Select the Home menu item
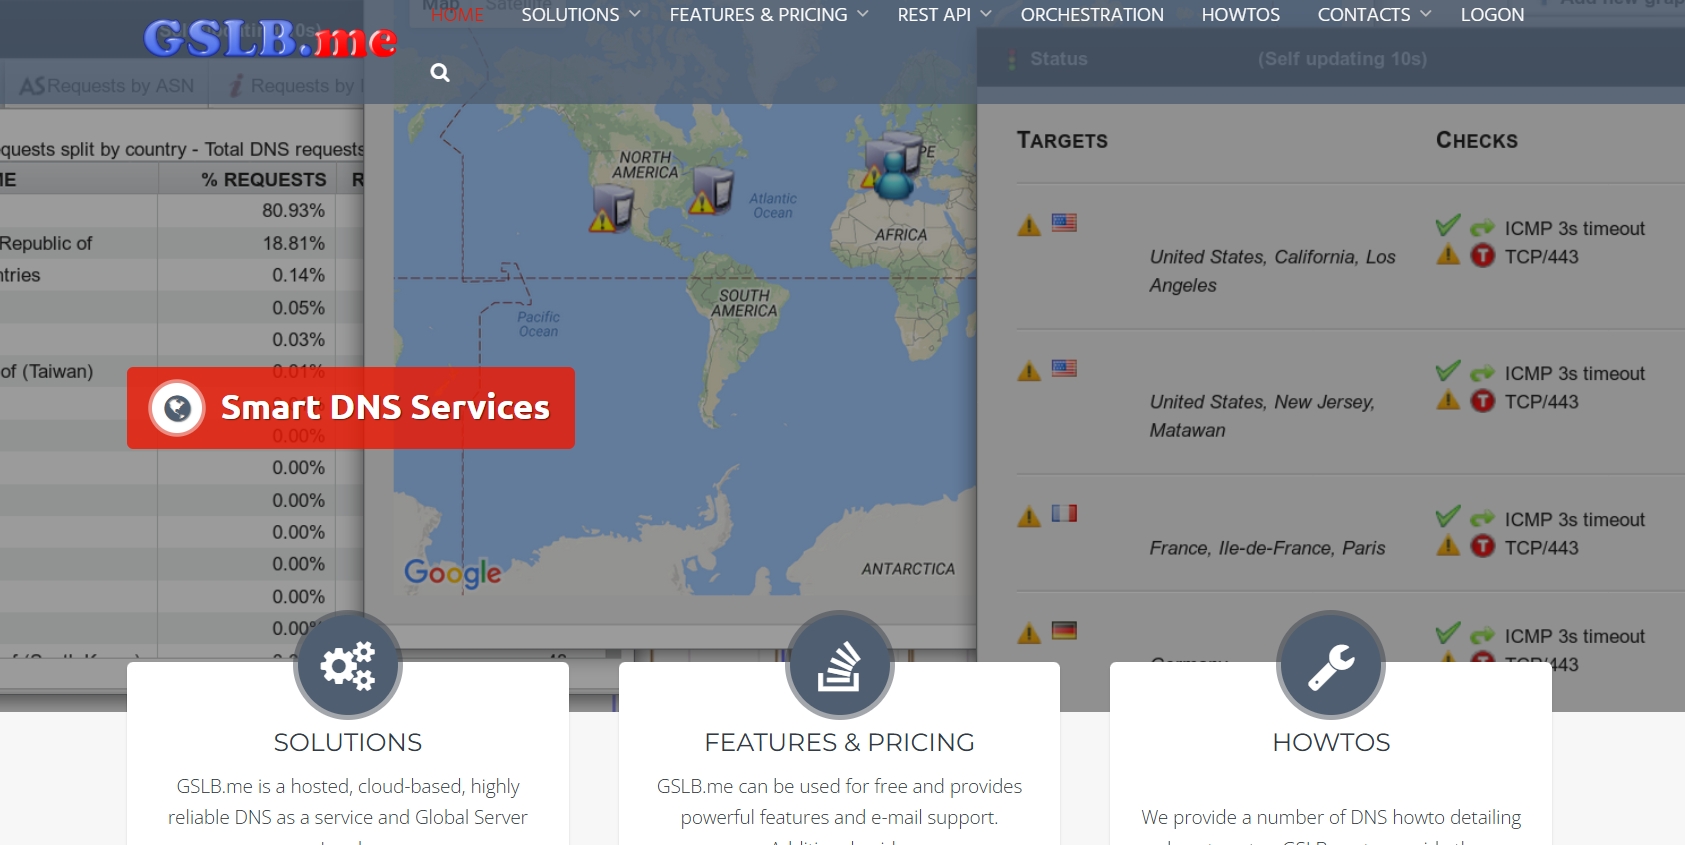The height and width of the screenshot is (845, 1685). (x=457, y=15)
